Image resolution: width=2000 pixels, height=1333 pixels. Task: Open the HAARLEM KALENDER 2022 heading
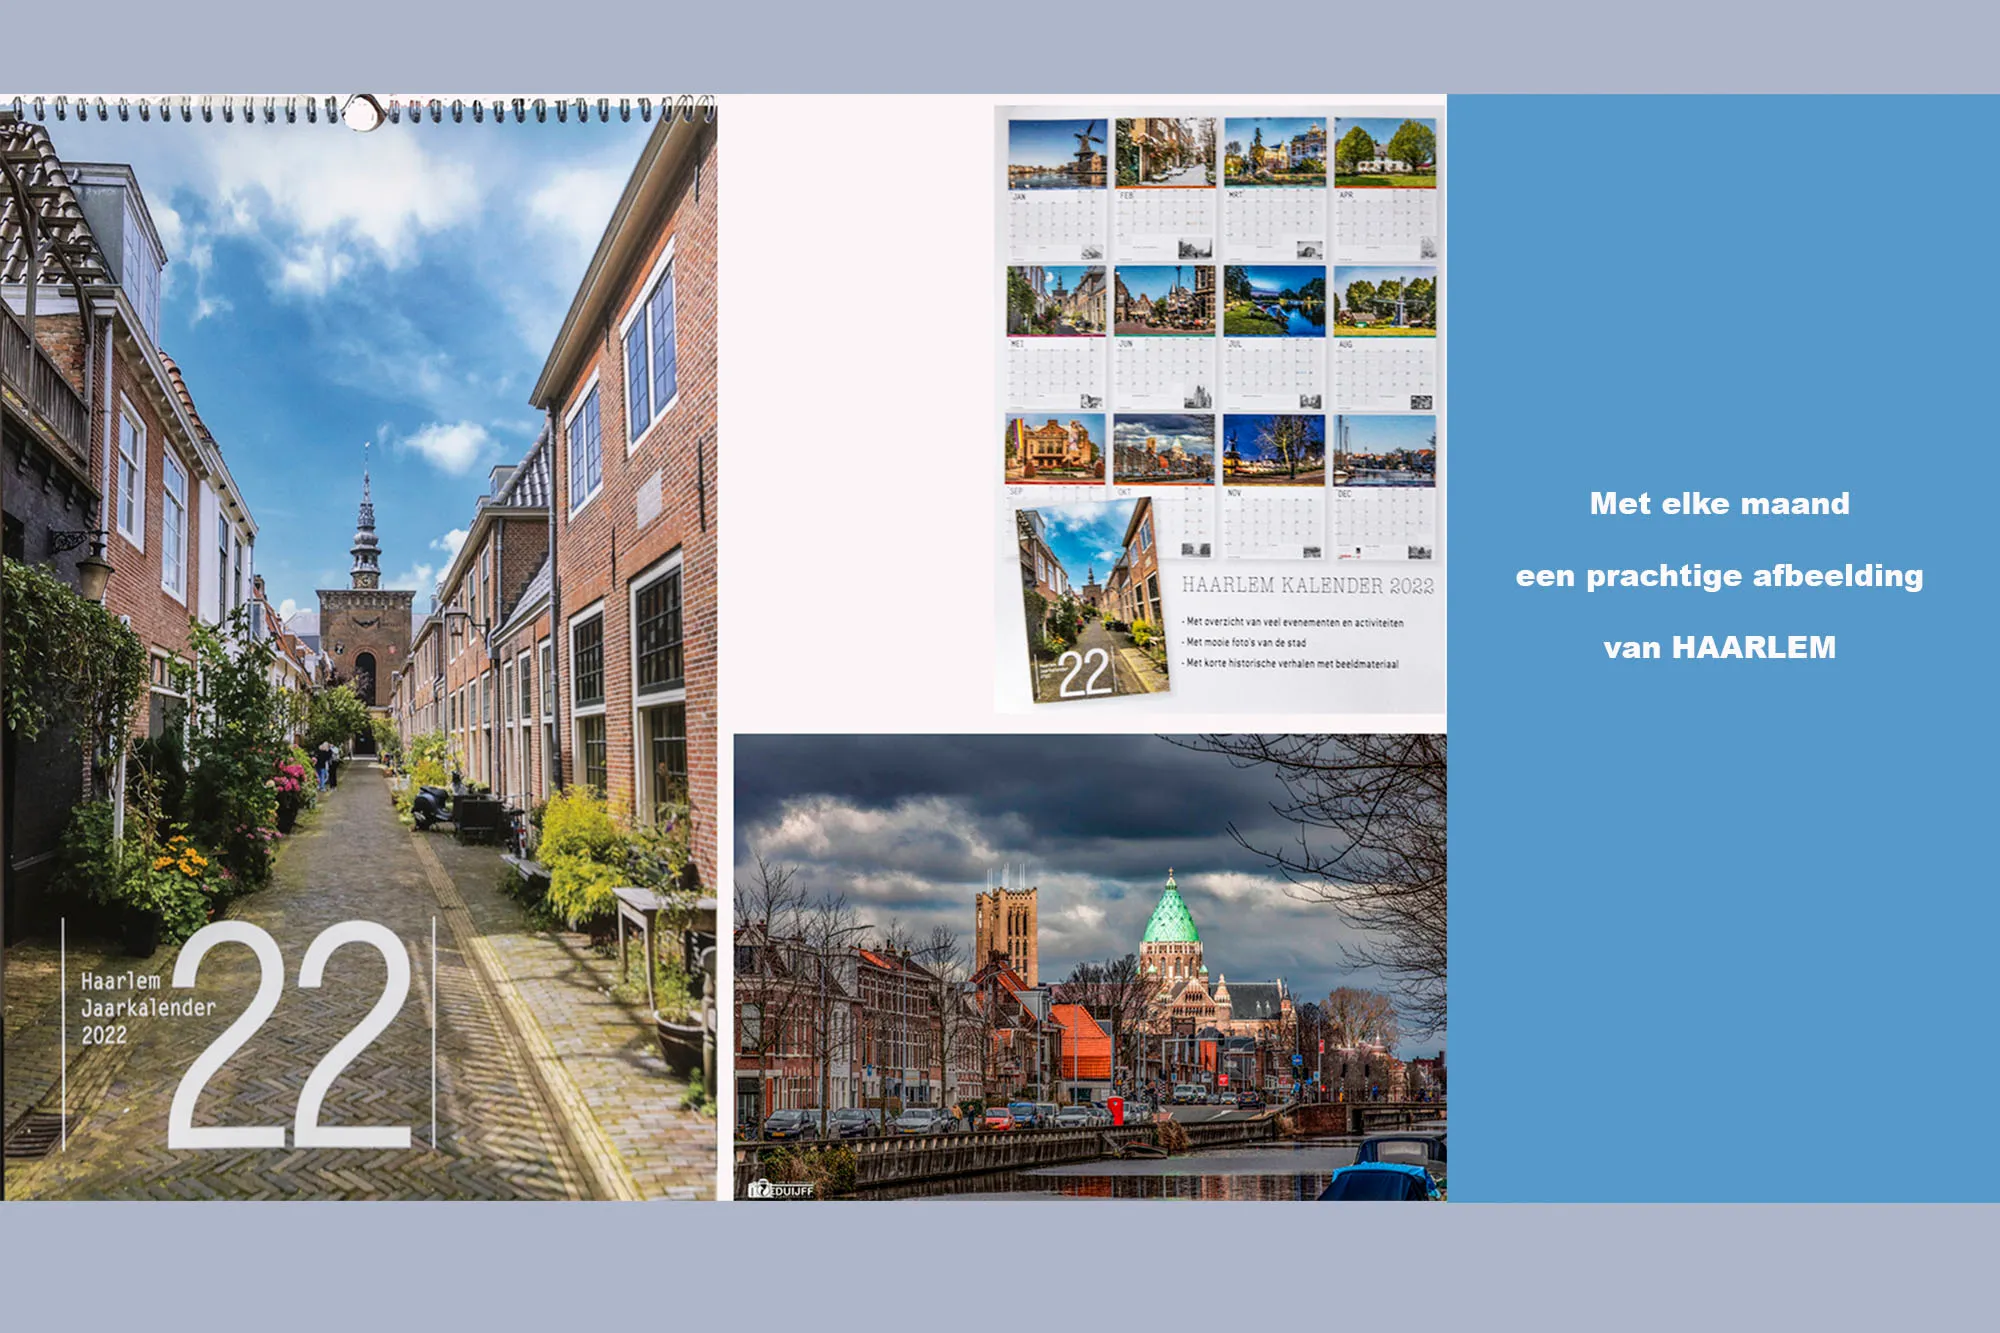click(1307, 585)
